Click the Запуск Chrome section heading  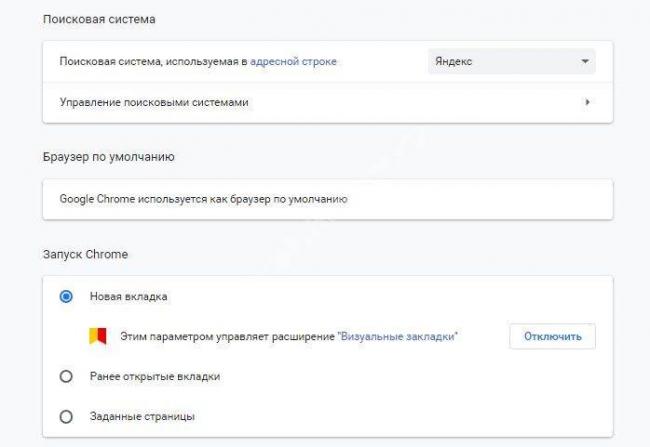click(x=85, y=254)
